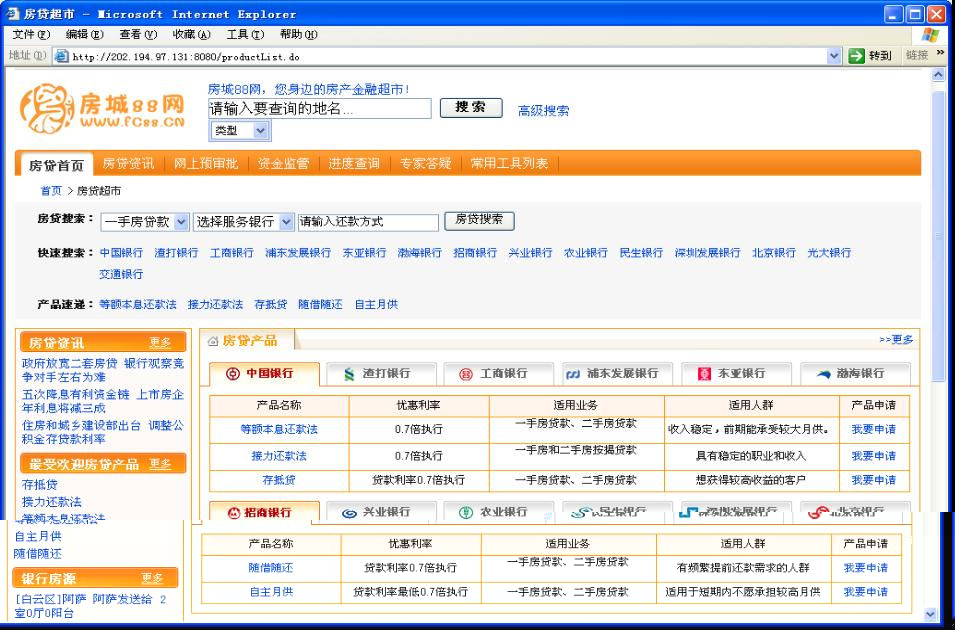
Task: Open the 类型 type dropdown
Action: 260,130
